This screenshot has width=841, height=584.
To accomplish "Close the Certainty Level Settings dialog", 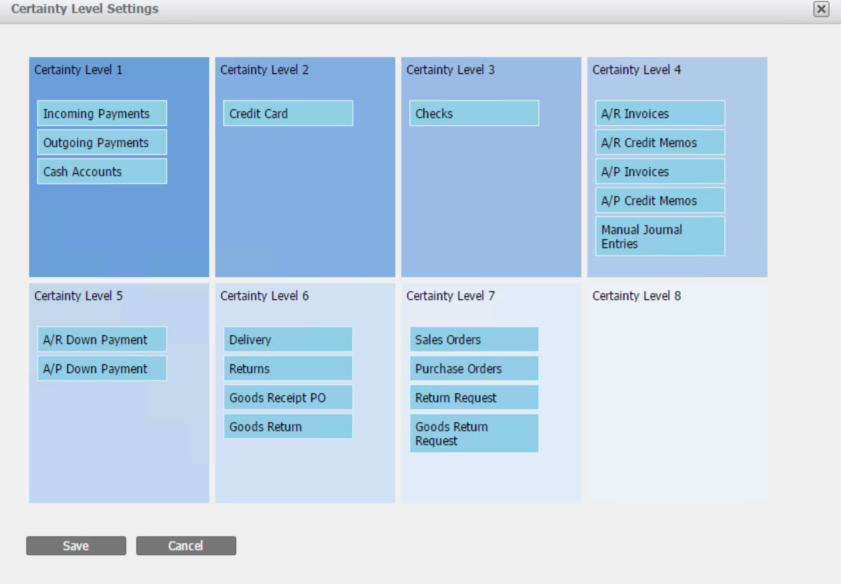I will (x=821, y=9).
